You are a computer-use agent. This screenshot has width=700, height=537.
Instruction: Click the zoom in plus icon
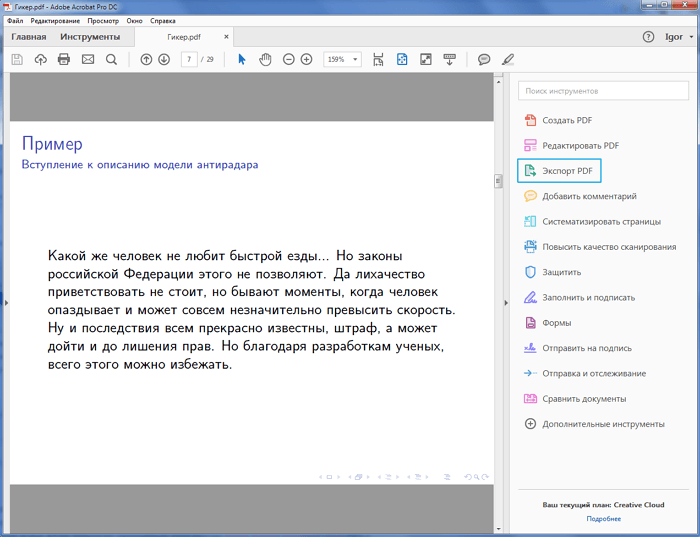(x=306, y=60)
